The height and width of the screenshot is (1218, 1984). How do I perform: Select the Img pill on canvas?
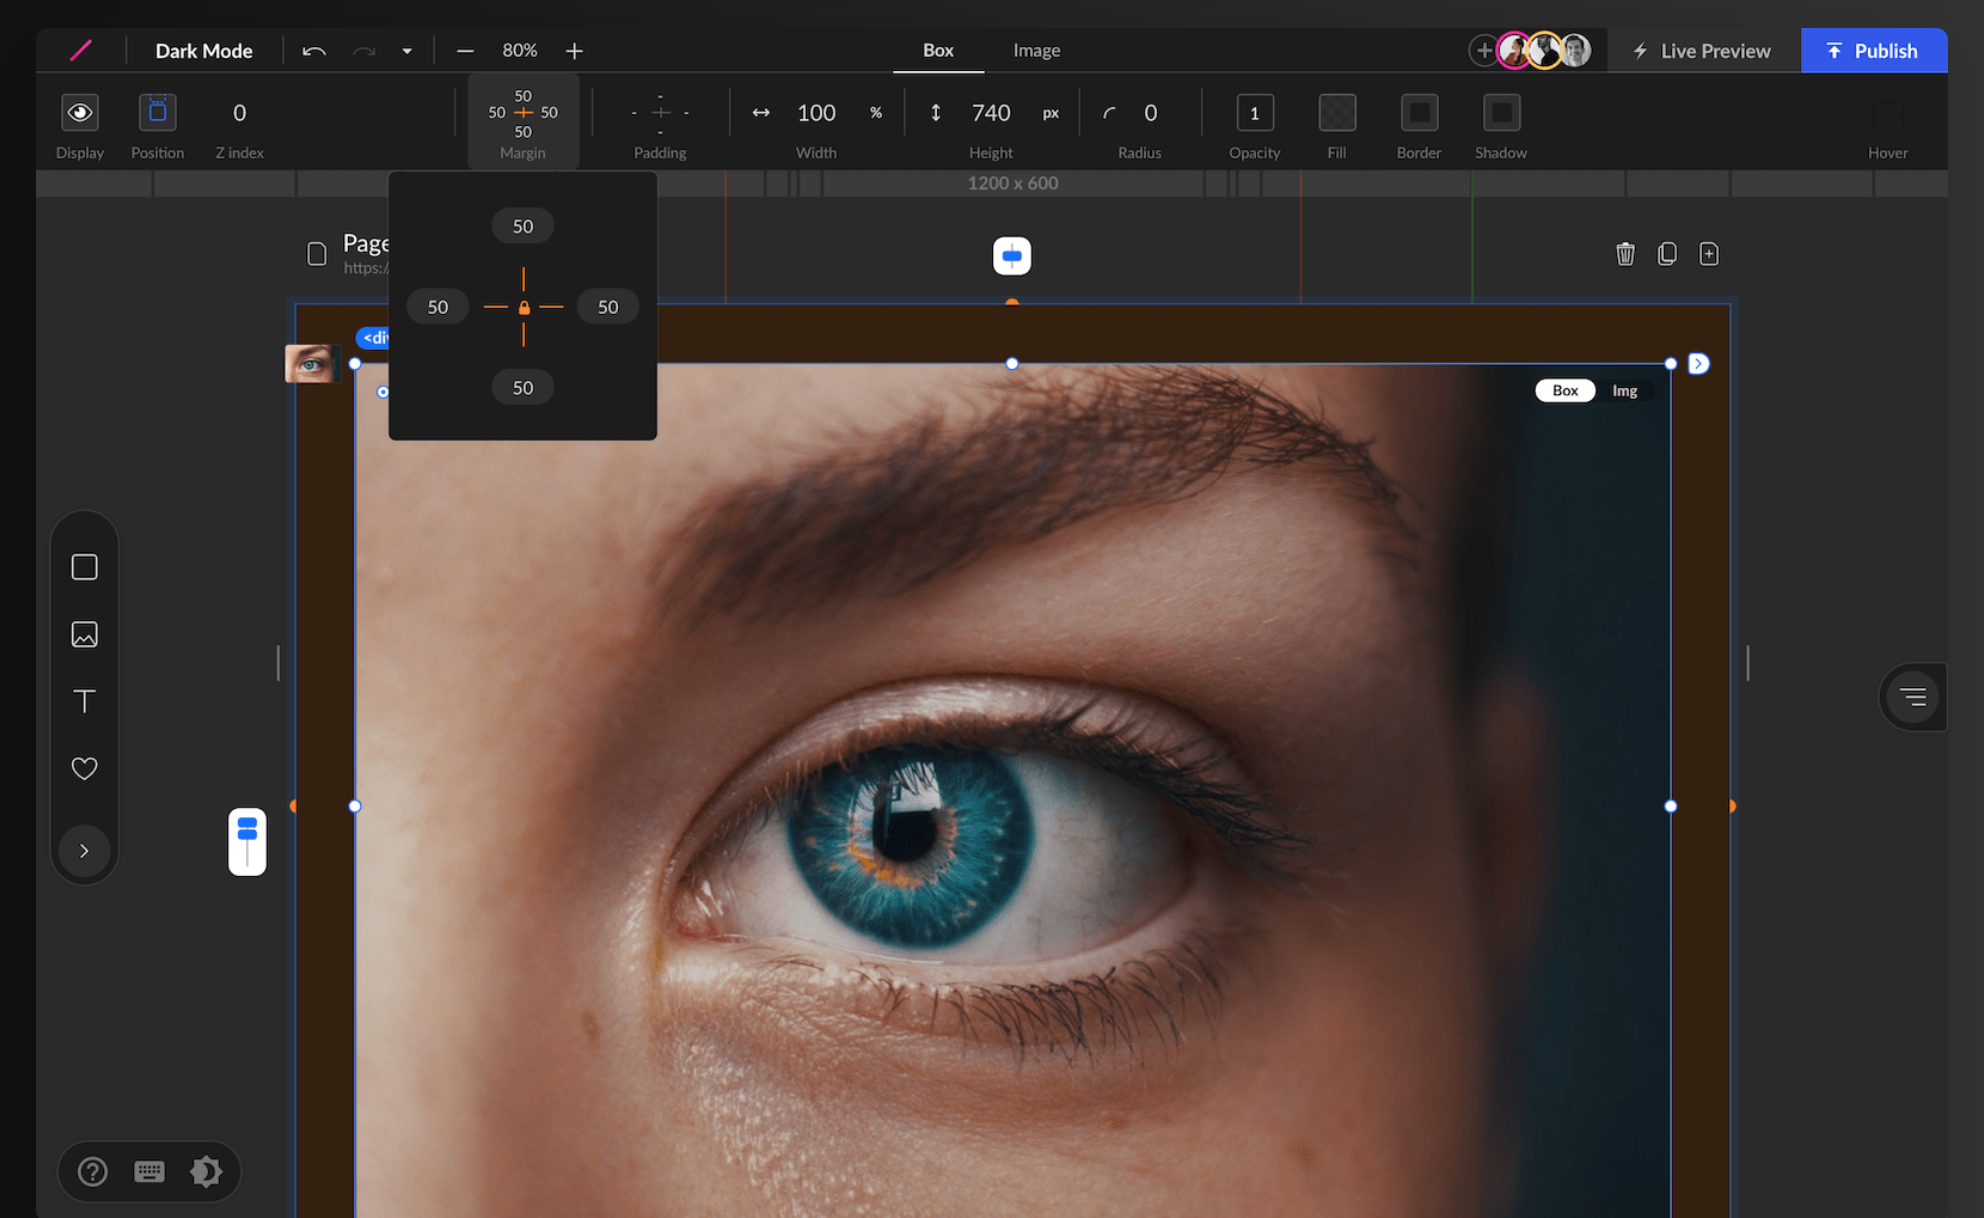[x=1624, y=391]
